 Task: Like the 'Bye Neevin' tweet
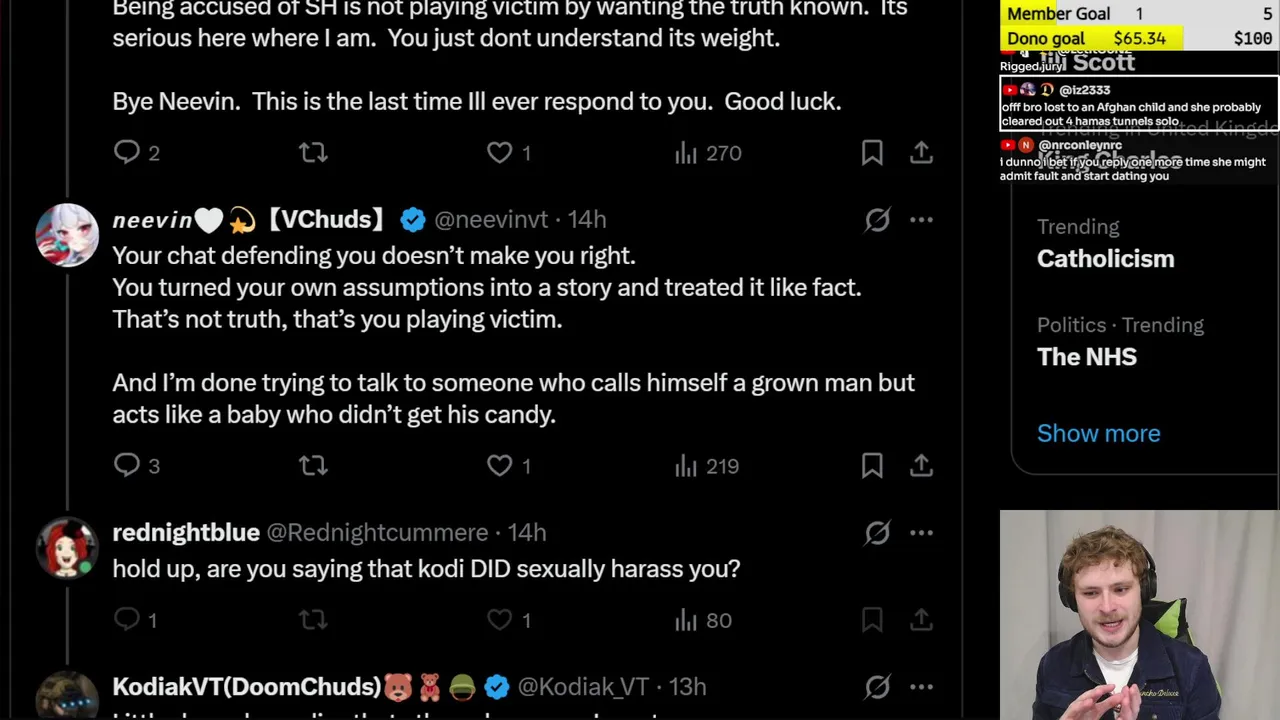[499, 152]
